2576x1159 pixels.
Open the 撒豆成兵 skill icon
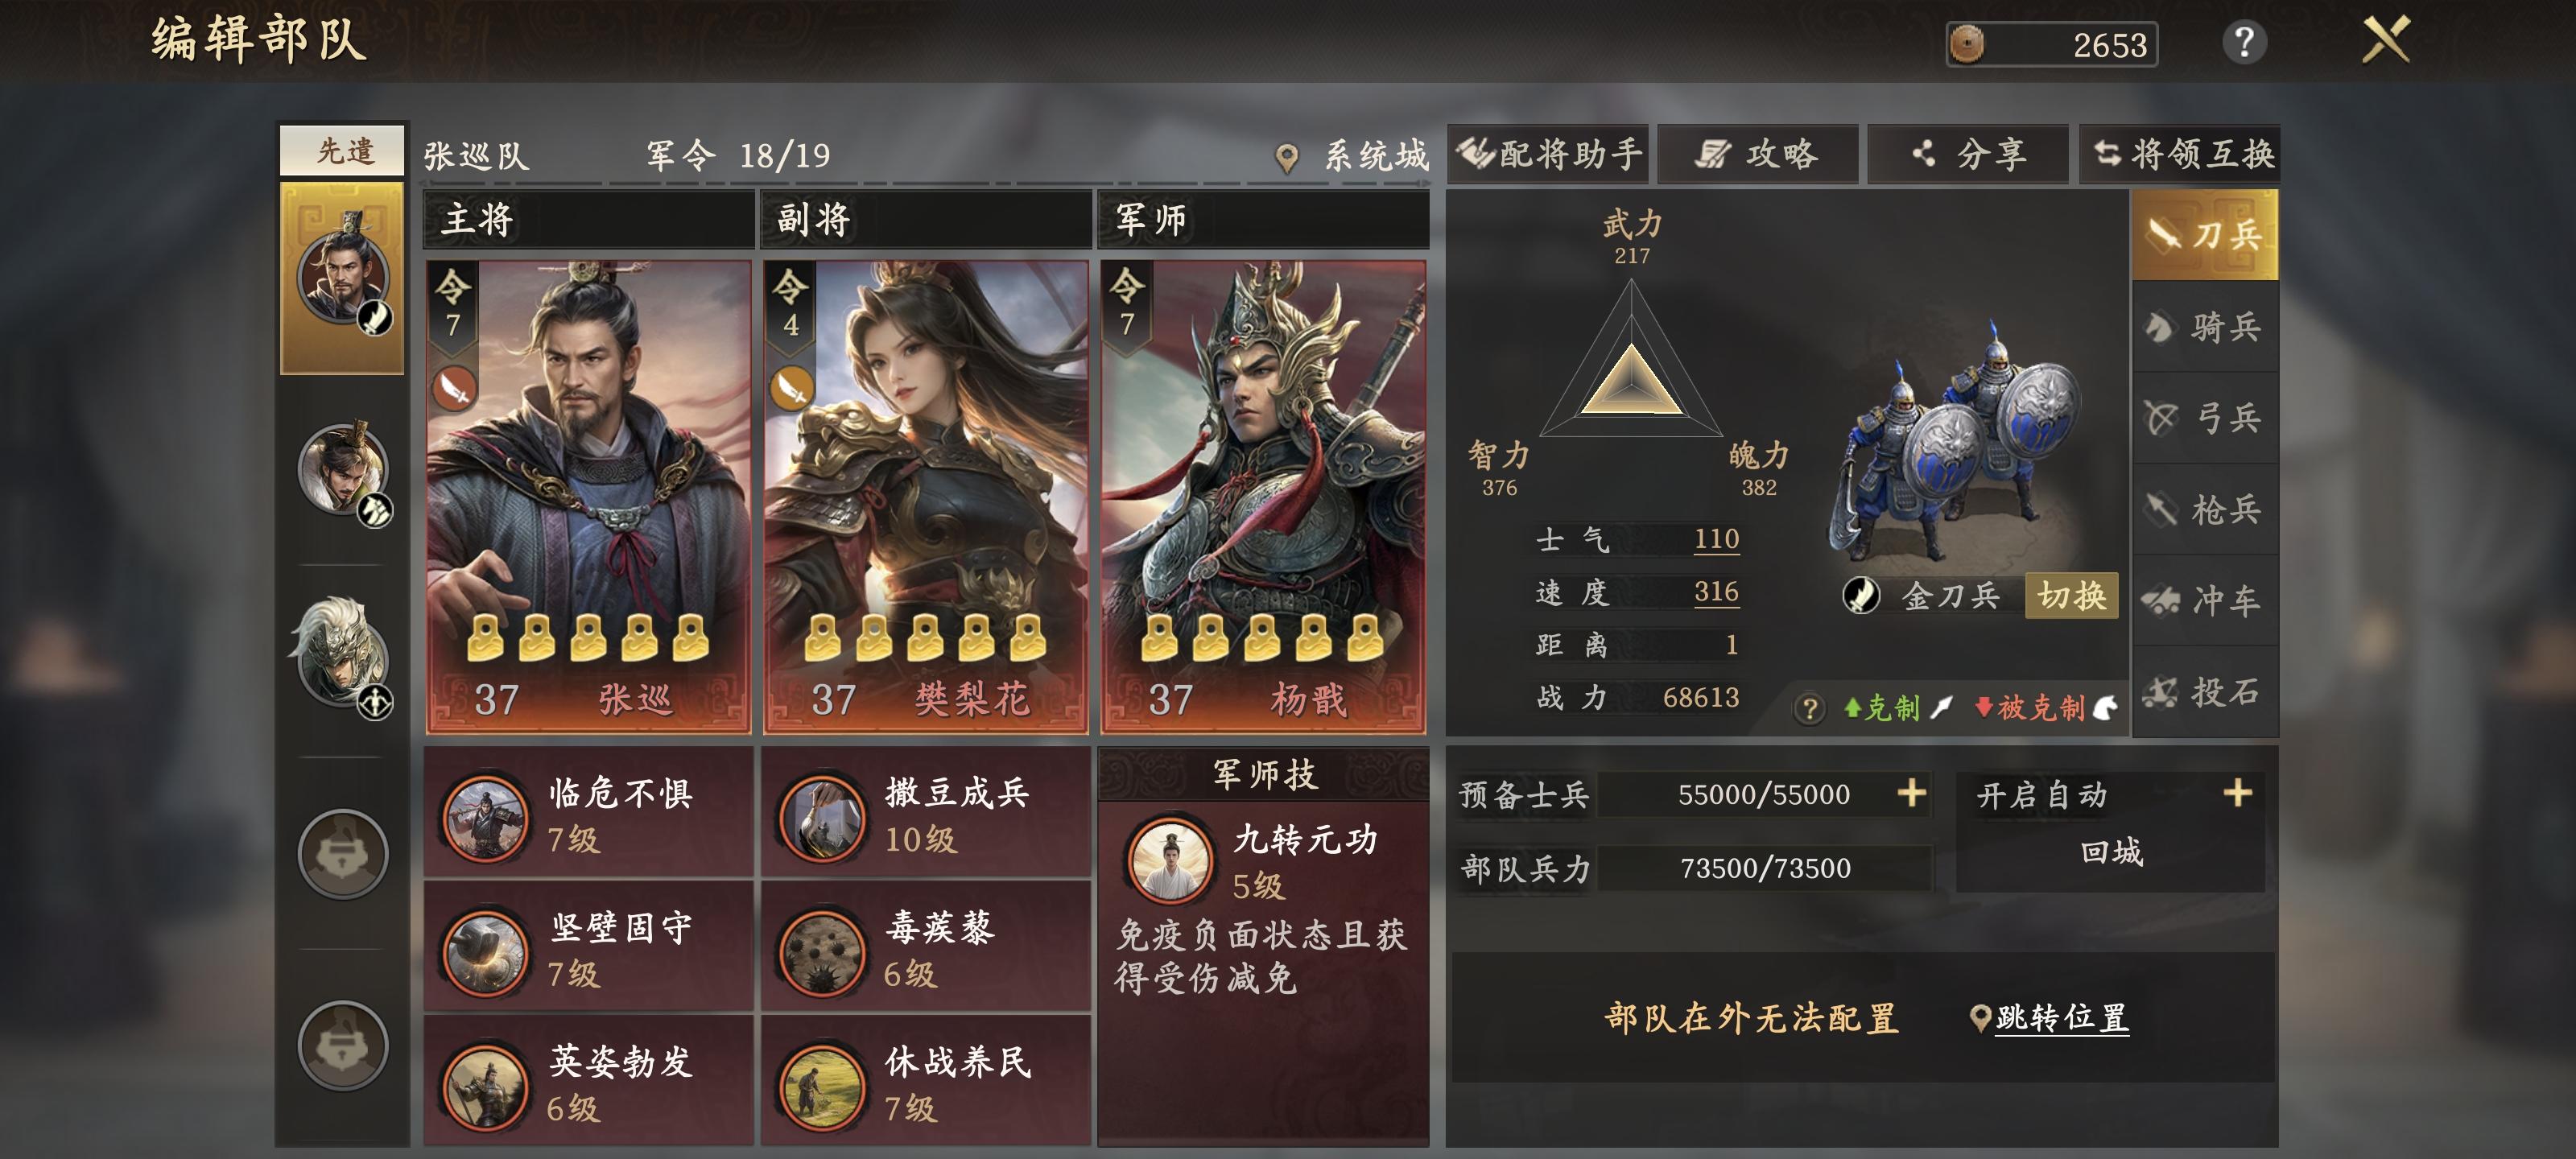822,818
